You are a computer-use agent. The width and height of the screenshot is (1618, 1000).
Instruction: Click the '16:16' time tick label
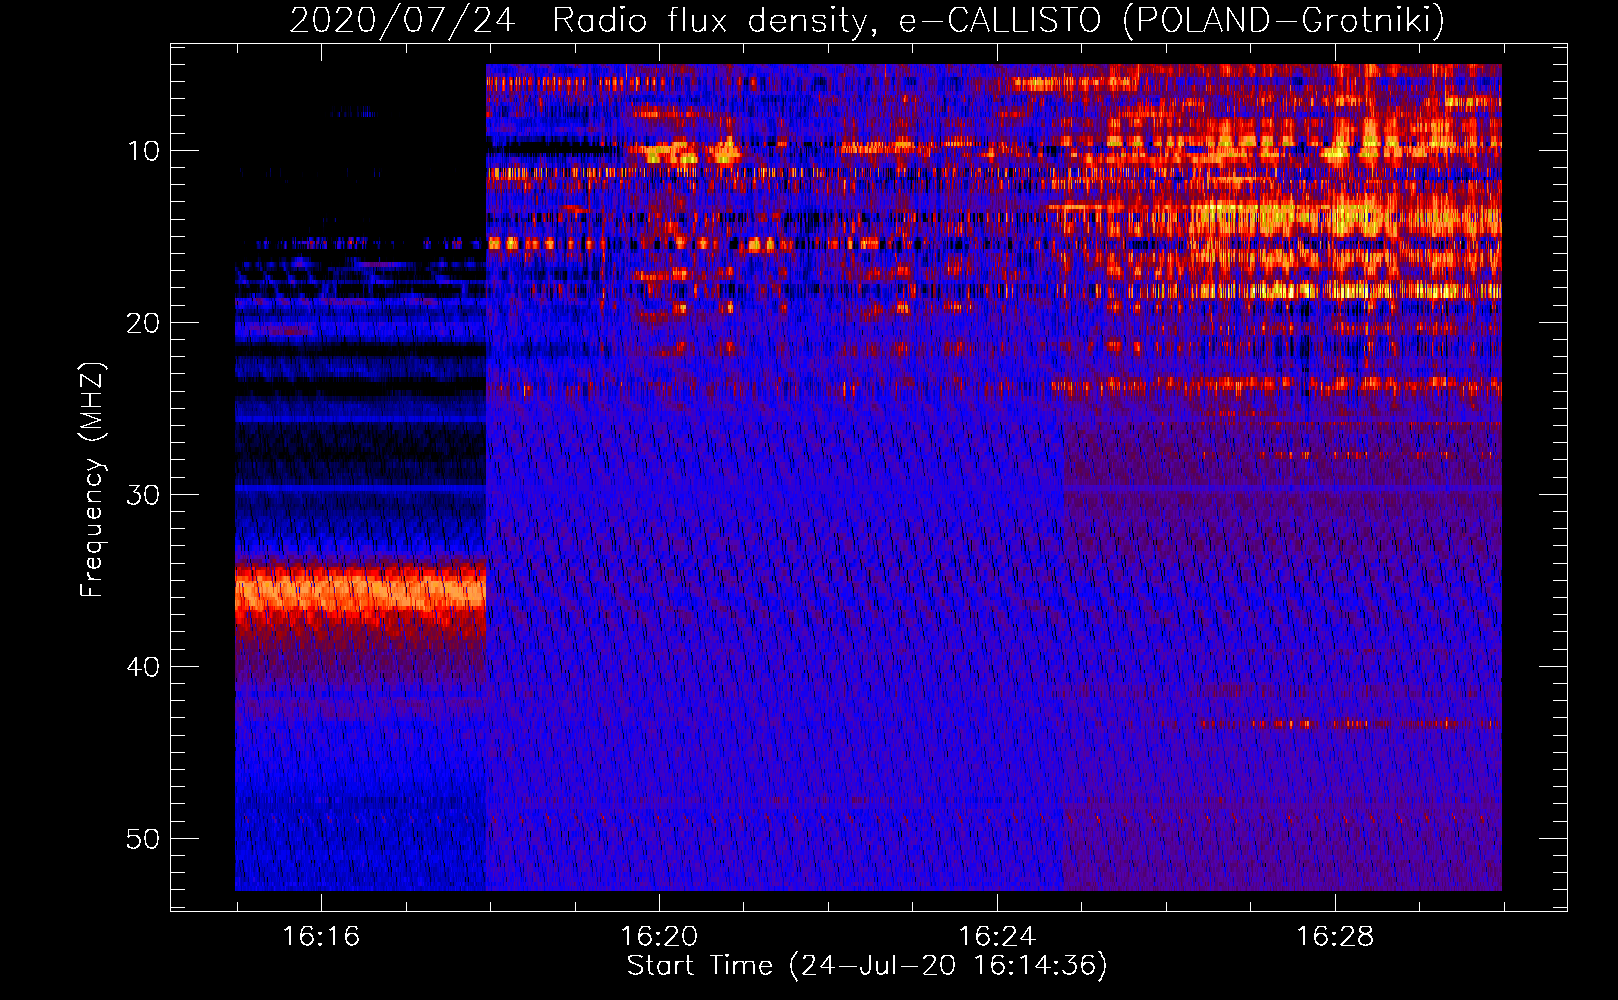point(321,937)
